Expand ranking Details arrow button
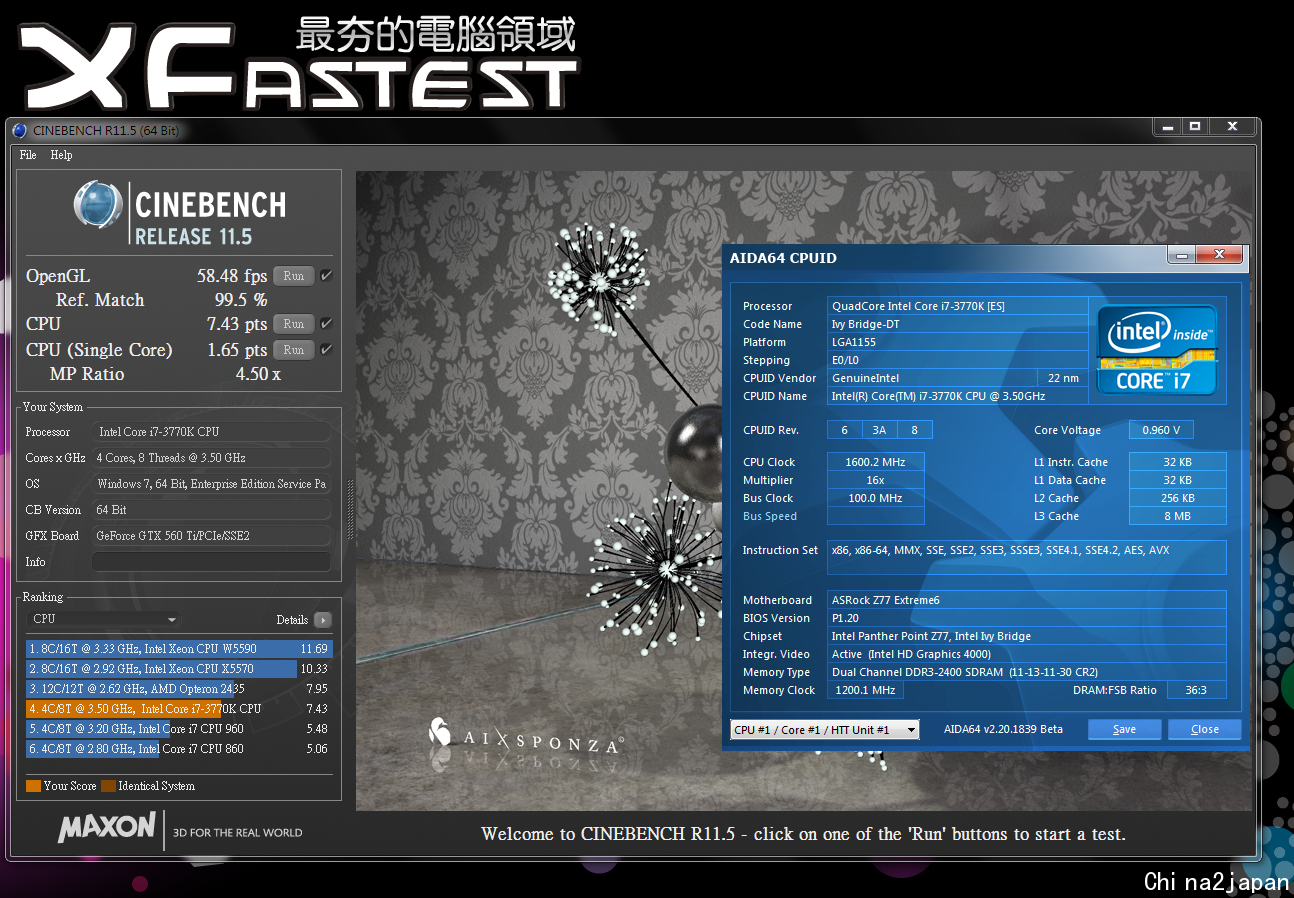The image size is (1294, 898). point(322,620)
